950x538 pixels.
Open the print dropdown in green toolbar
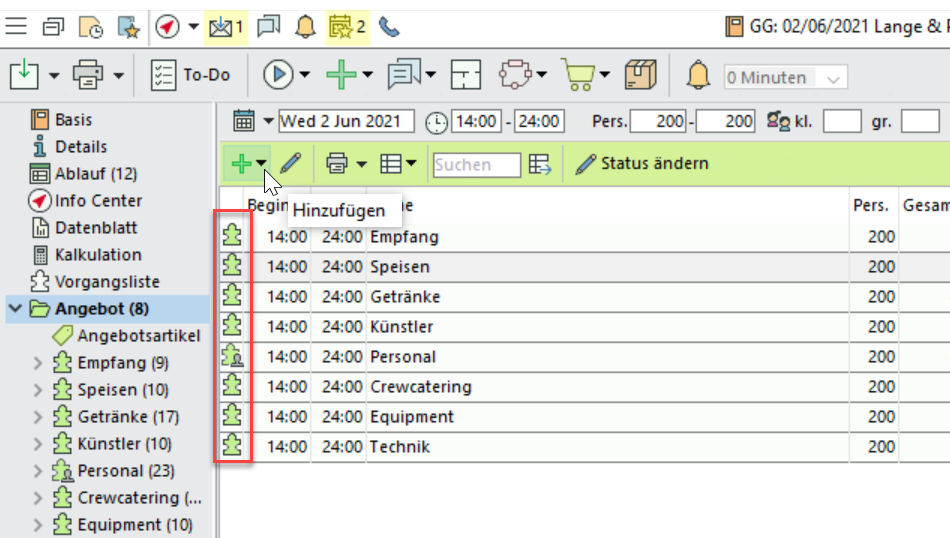point(362,164)
